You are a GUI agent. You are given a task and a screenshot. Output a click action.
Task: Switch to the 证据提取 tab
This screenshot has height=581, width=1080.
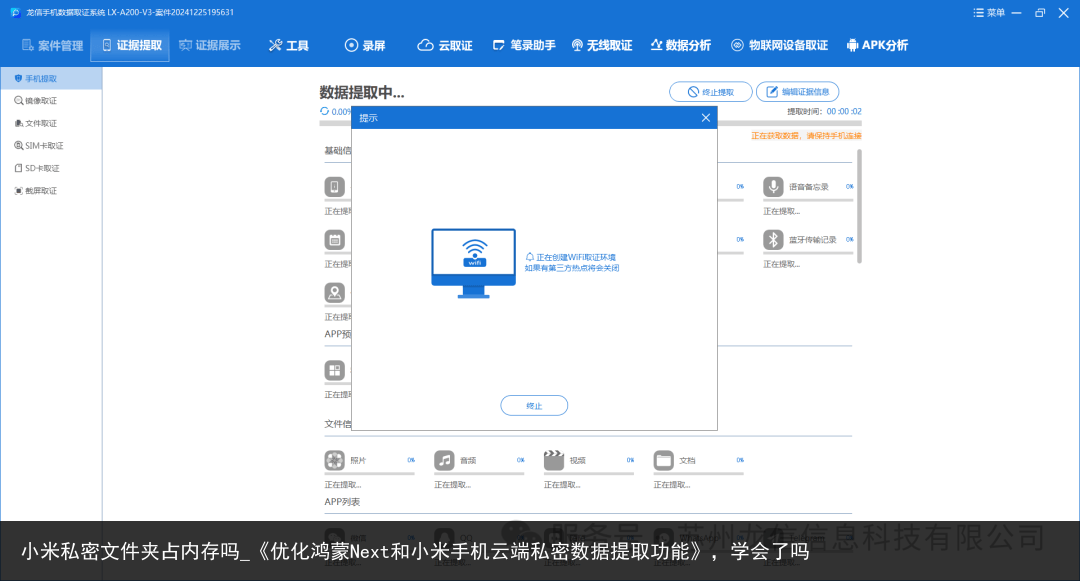pyautogui.click(x=131, y=45)
